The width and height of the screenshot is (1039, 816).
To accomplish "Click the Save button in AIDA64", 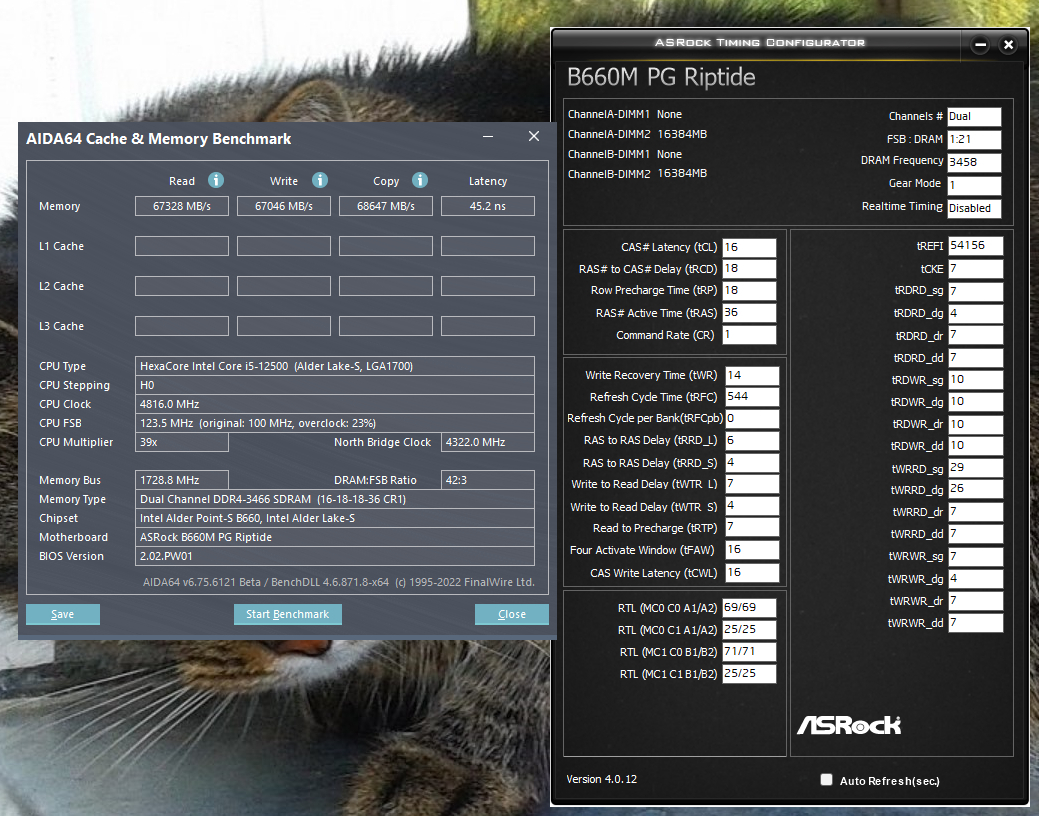I will pyautogui.click(x=63, y=614).
